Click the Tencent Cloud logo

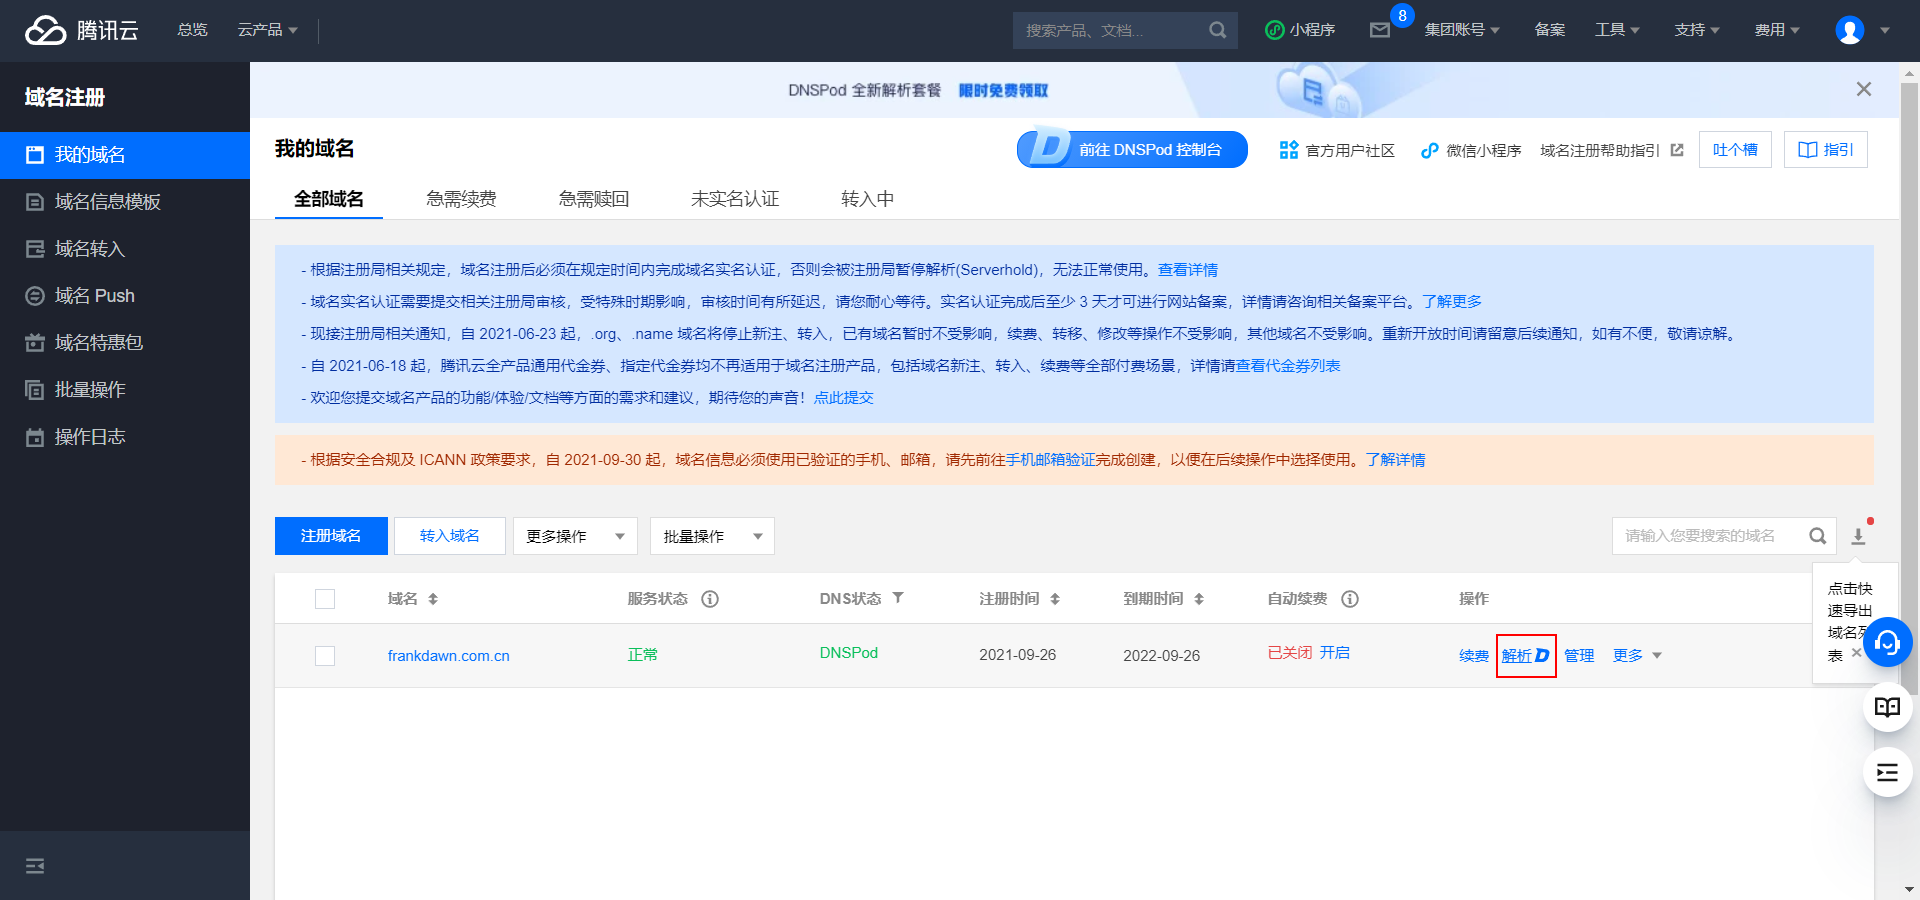(x=82, y=30)
